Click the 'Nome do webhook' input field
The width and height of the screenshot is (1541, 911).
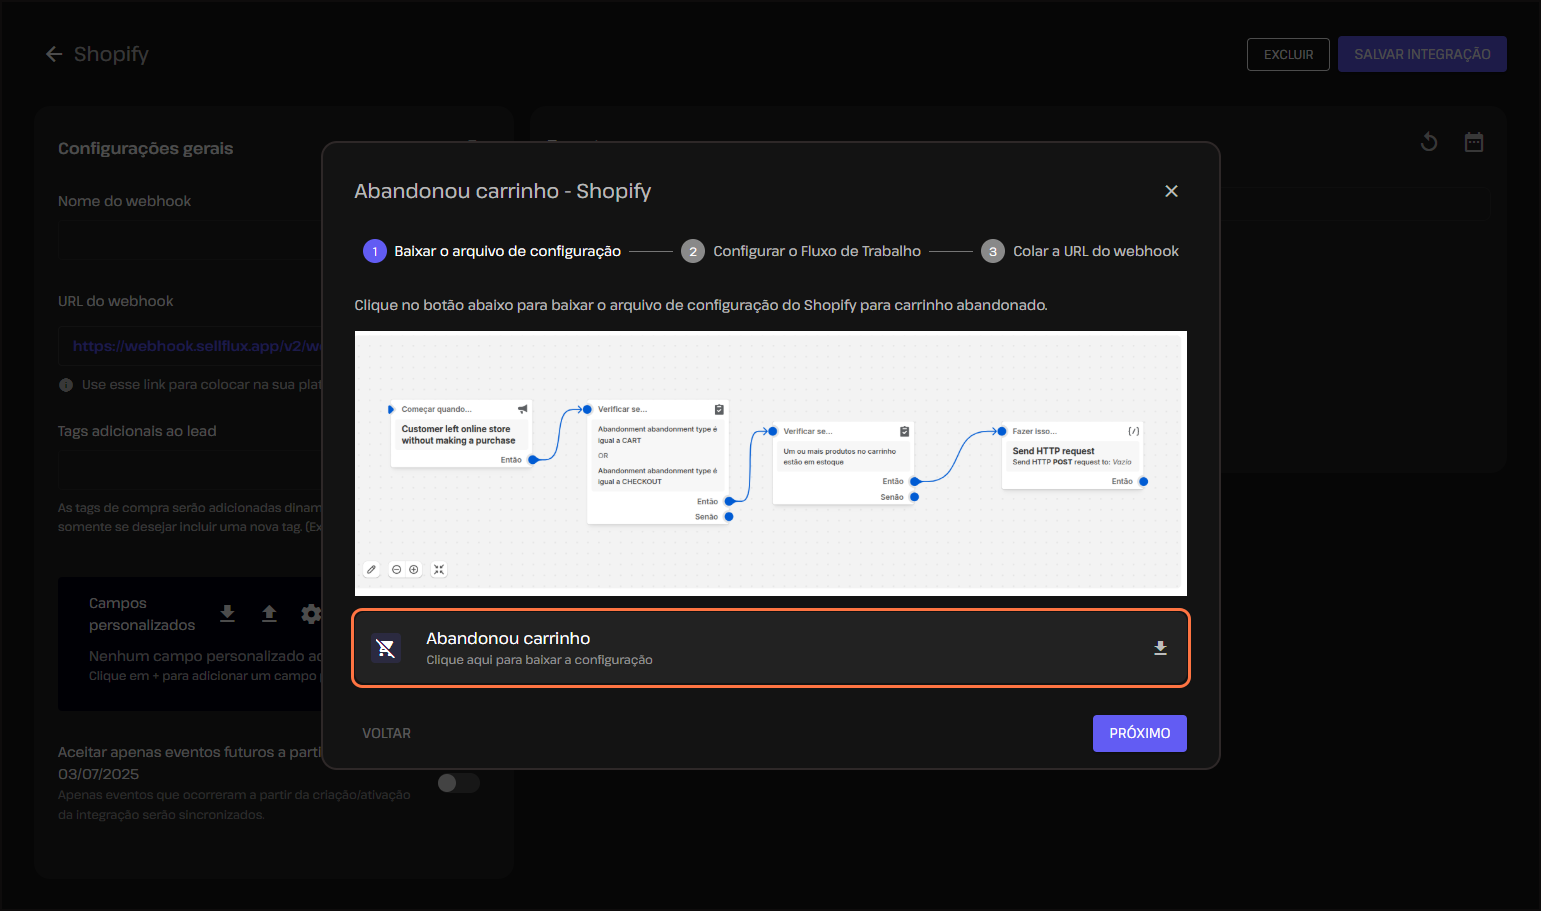click(190, 242)
